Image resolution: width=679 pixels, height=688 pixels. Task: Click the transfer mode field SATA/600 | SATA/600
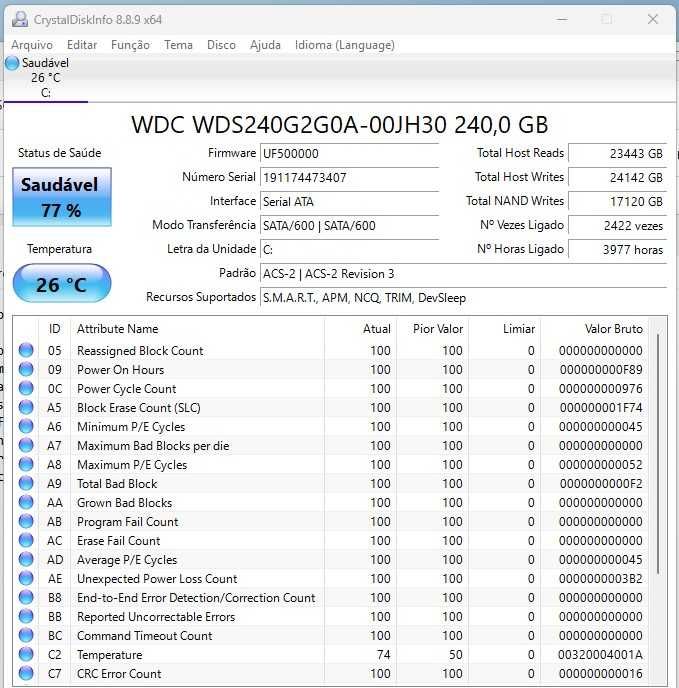click(x=349, y=226)
